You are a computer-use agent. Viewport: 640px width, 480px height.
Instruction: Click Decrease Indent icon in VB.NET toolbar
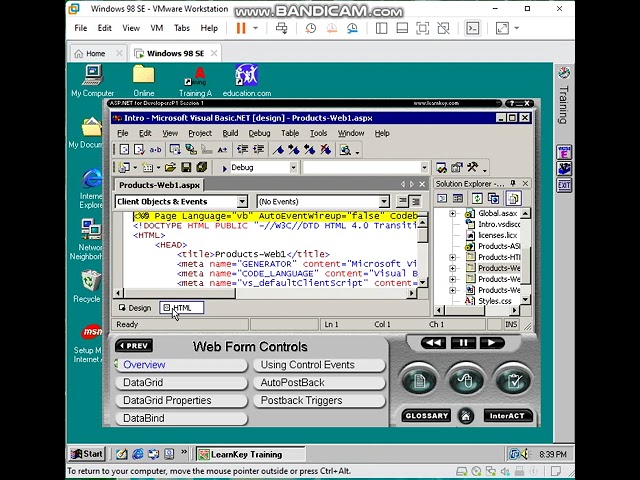point(243,150)
